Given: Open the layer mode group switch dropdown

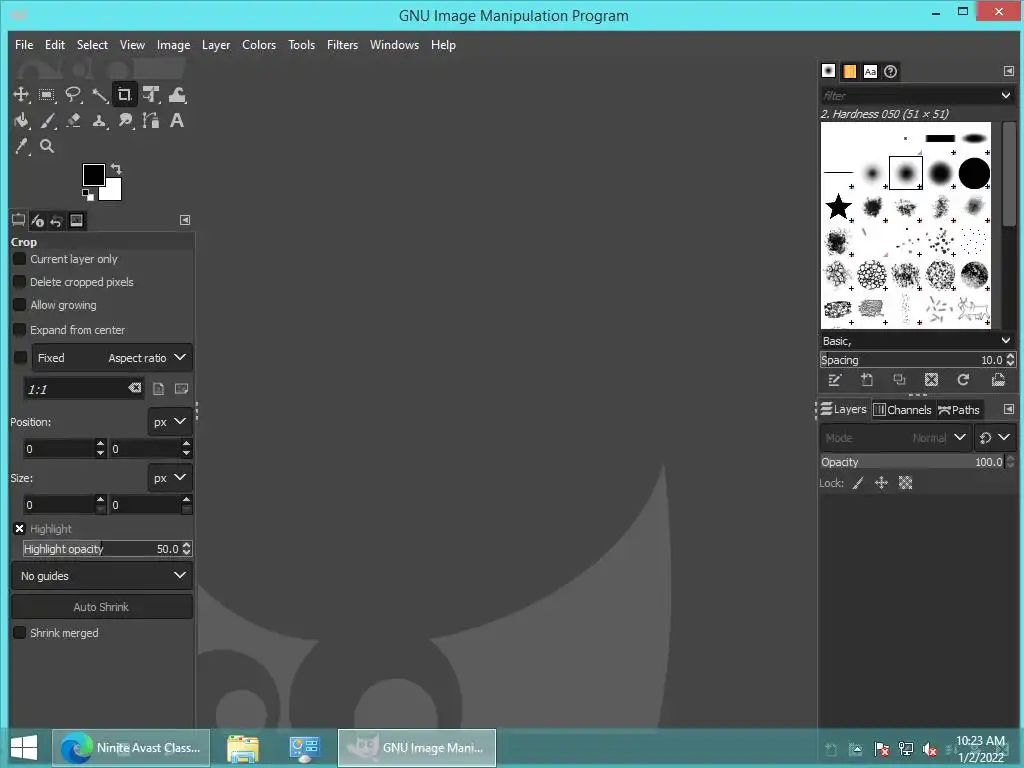Looking at the screenshot, I should point(995,438).
